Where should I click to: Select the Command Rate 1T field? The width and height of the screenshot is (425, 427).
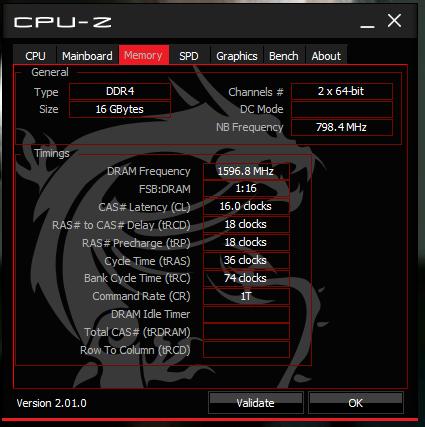click(x=246, y=296)
